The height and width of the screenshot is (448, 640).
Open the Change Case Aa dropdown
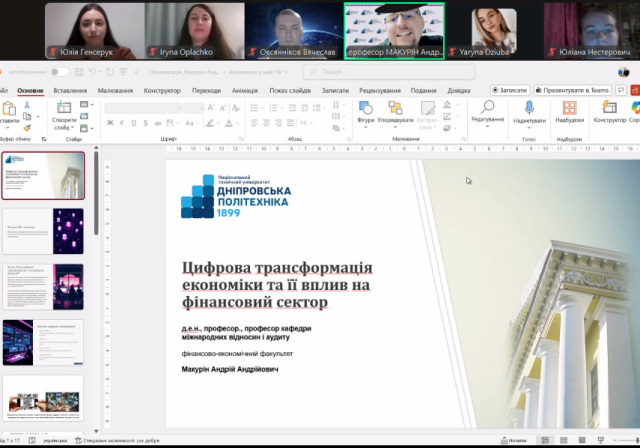(191, 123)
